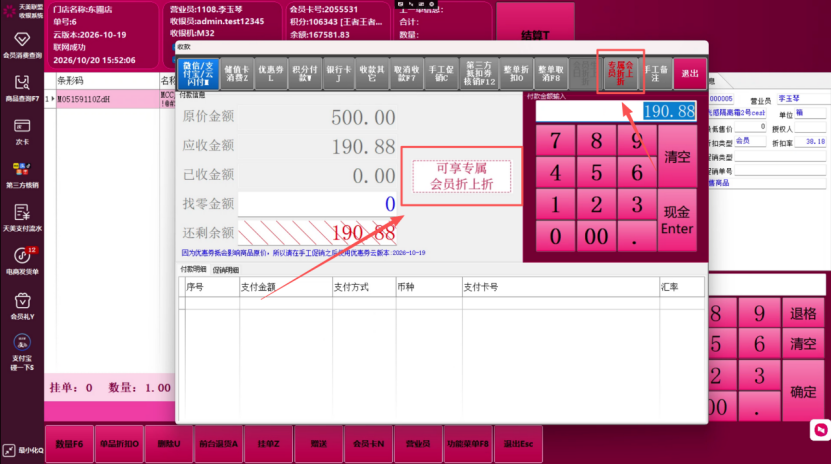Switch to 付款明细 tab
The image size is (831, 464).
pyautogui.click(x=193, y=270)
